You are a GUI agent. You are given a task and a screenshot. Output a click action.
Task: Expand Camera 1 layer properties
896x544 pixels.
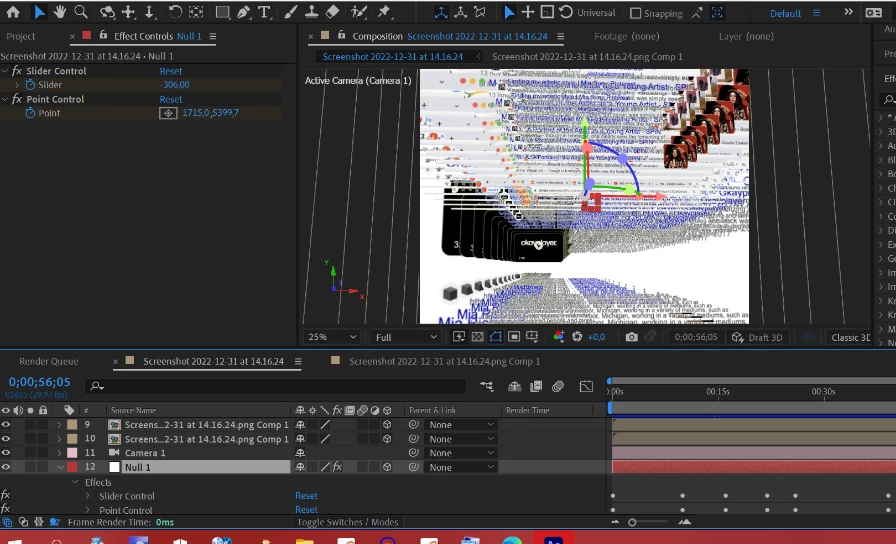tap(59, 453)
